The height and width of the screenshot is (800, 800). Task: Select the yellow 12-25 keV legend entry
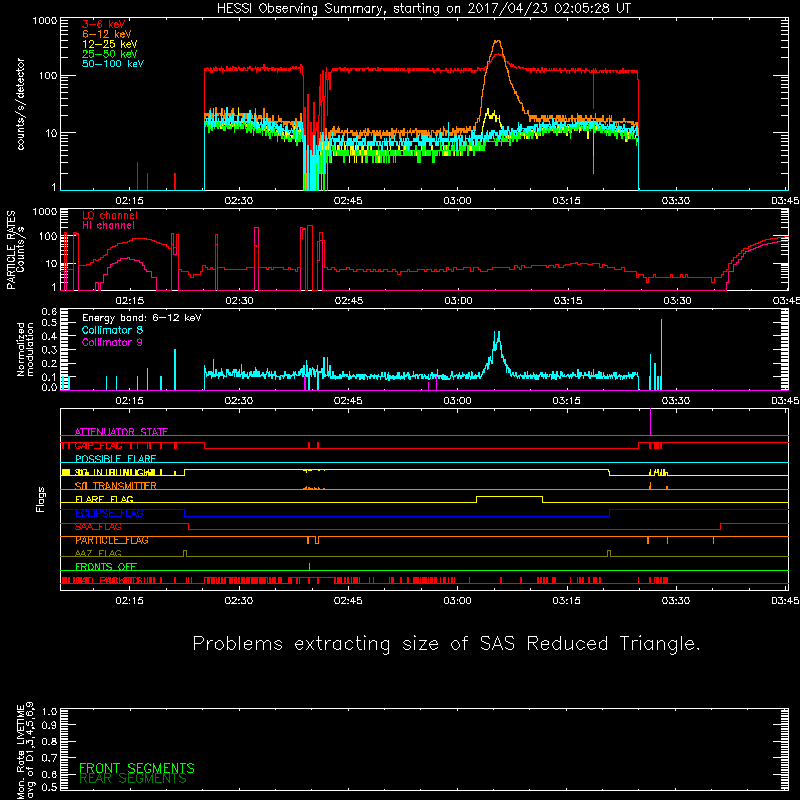(110, 44)
